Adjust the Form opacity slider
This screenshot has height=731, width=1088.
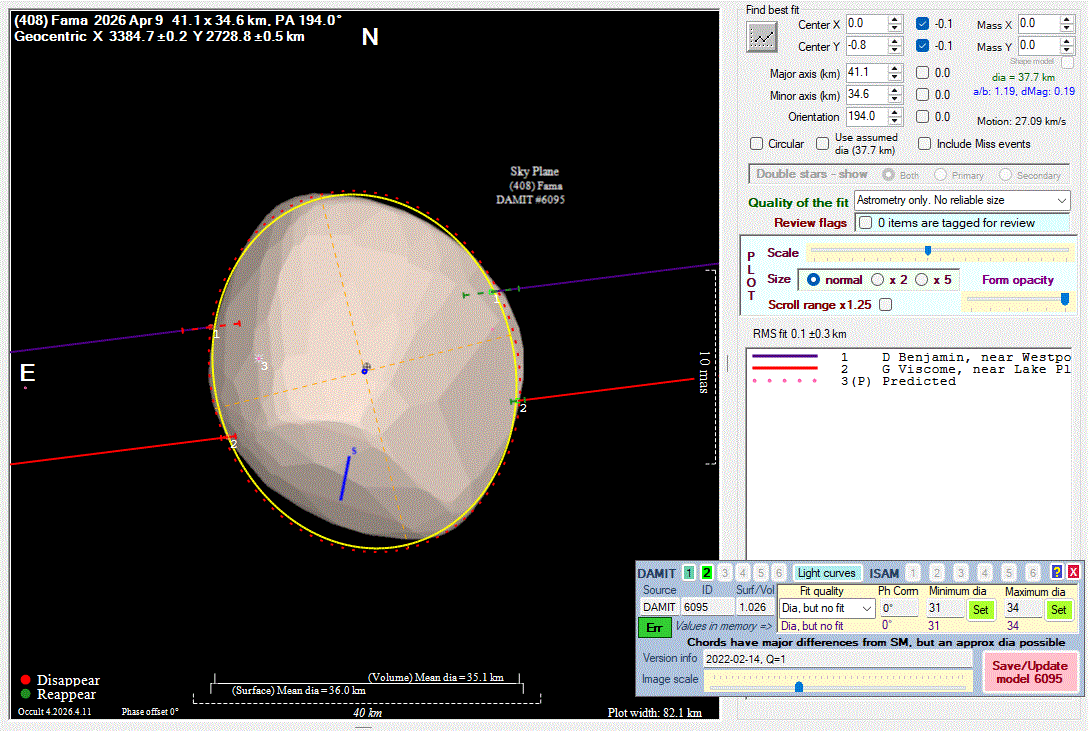click(x=1064, y=298)
